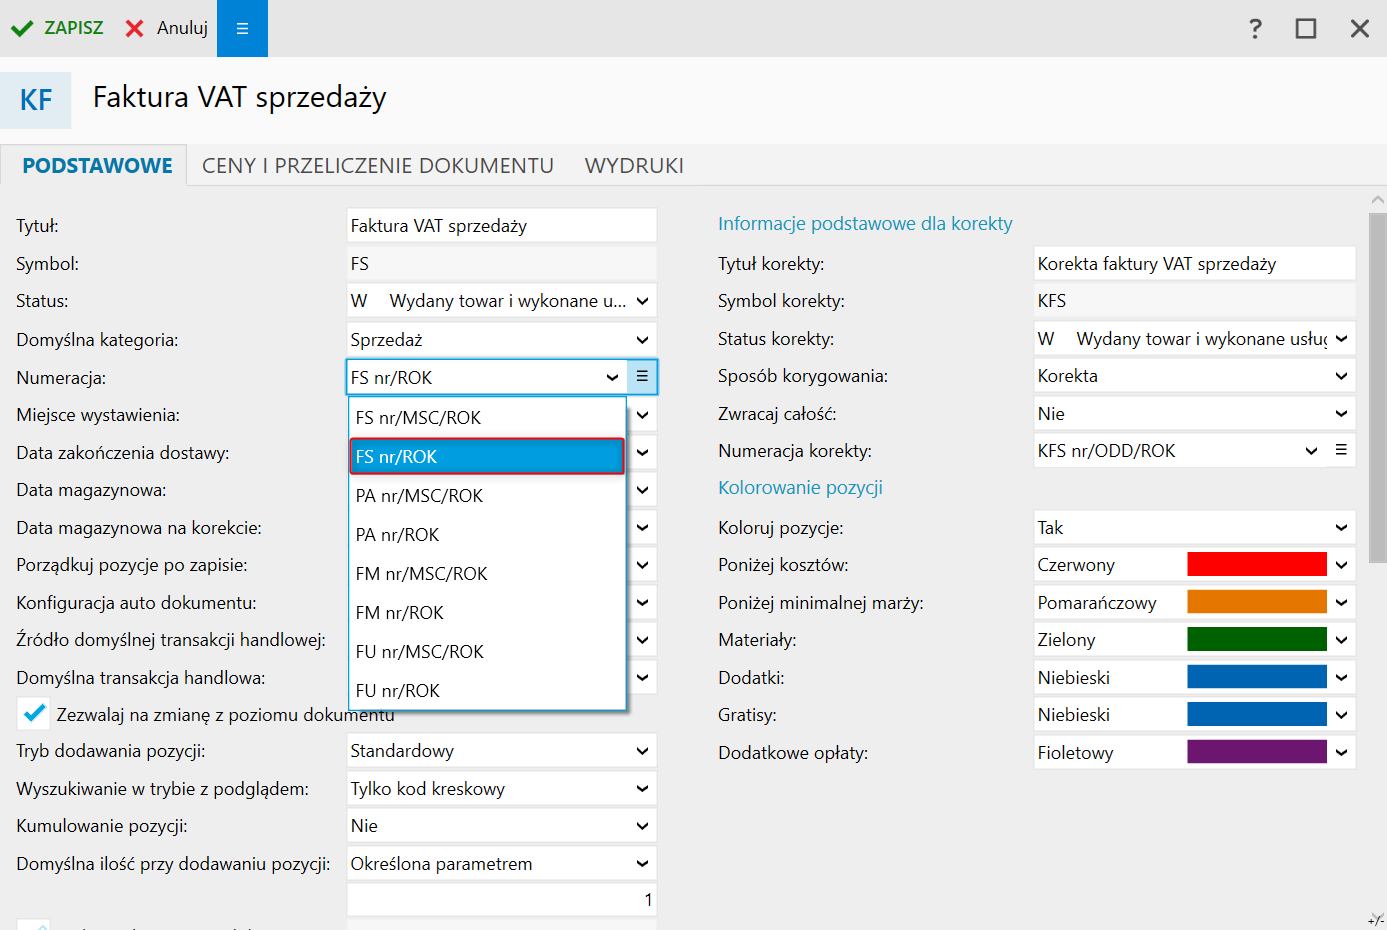Click the red Poniżej kosztów color swatch
The width and height of the screenshot is (1387, 930).
pyautogui.click(x=1256, y=565)
